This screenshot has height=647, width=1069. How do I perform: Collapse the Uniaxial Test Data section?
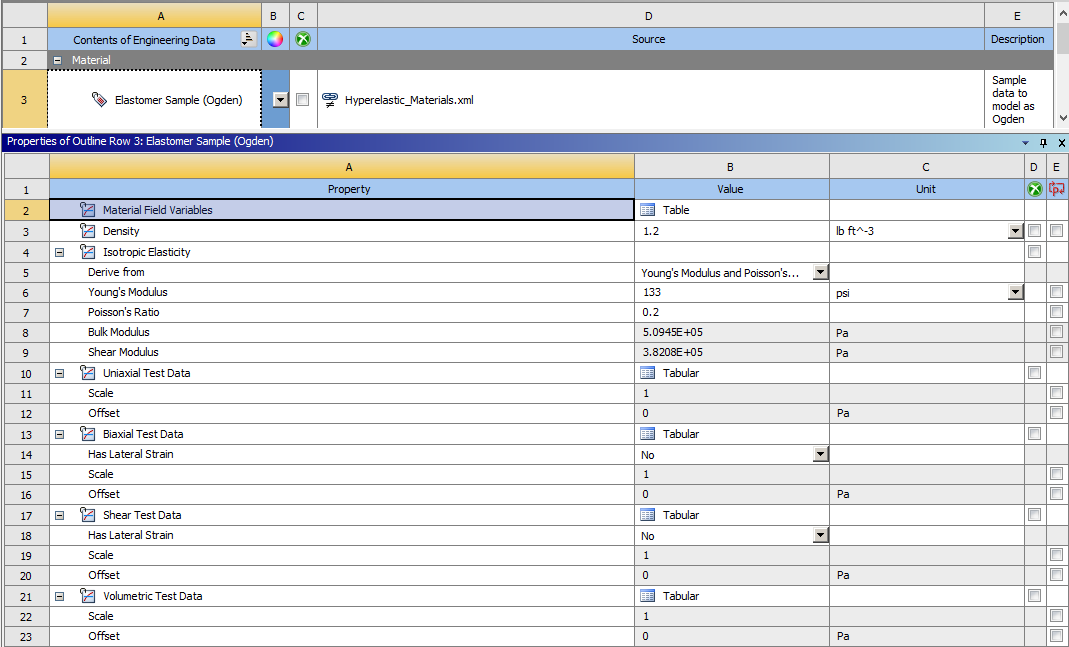59,374
